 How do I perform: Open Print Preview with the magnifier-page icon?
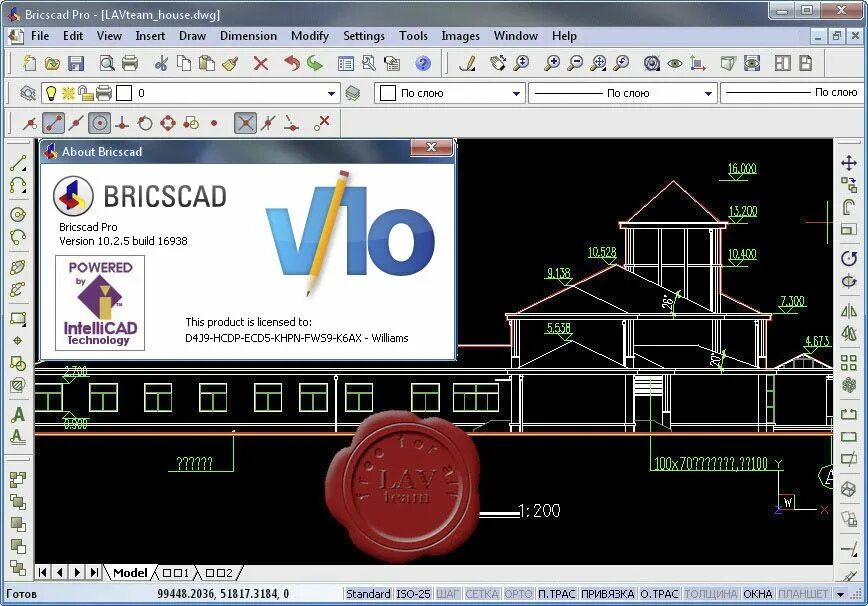[107, 63]
